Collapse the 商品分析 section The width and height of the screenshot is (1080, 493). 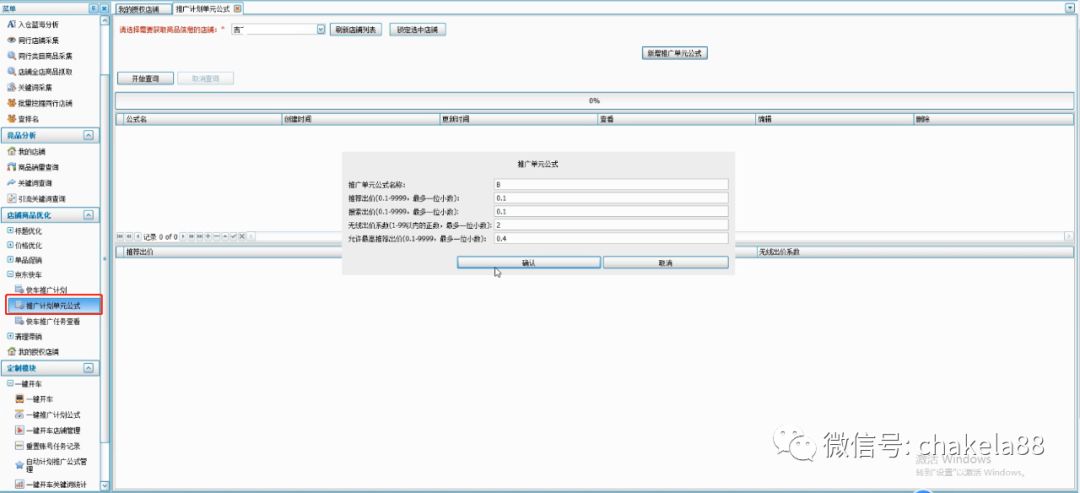[x=88, y=136]
